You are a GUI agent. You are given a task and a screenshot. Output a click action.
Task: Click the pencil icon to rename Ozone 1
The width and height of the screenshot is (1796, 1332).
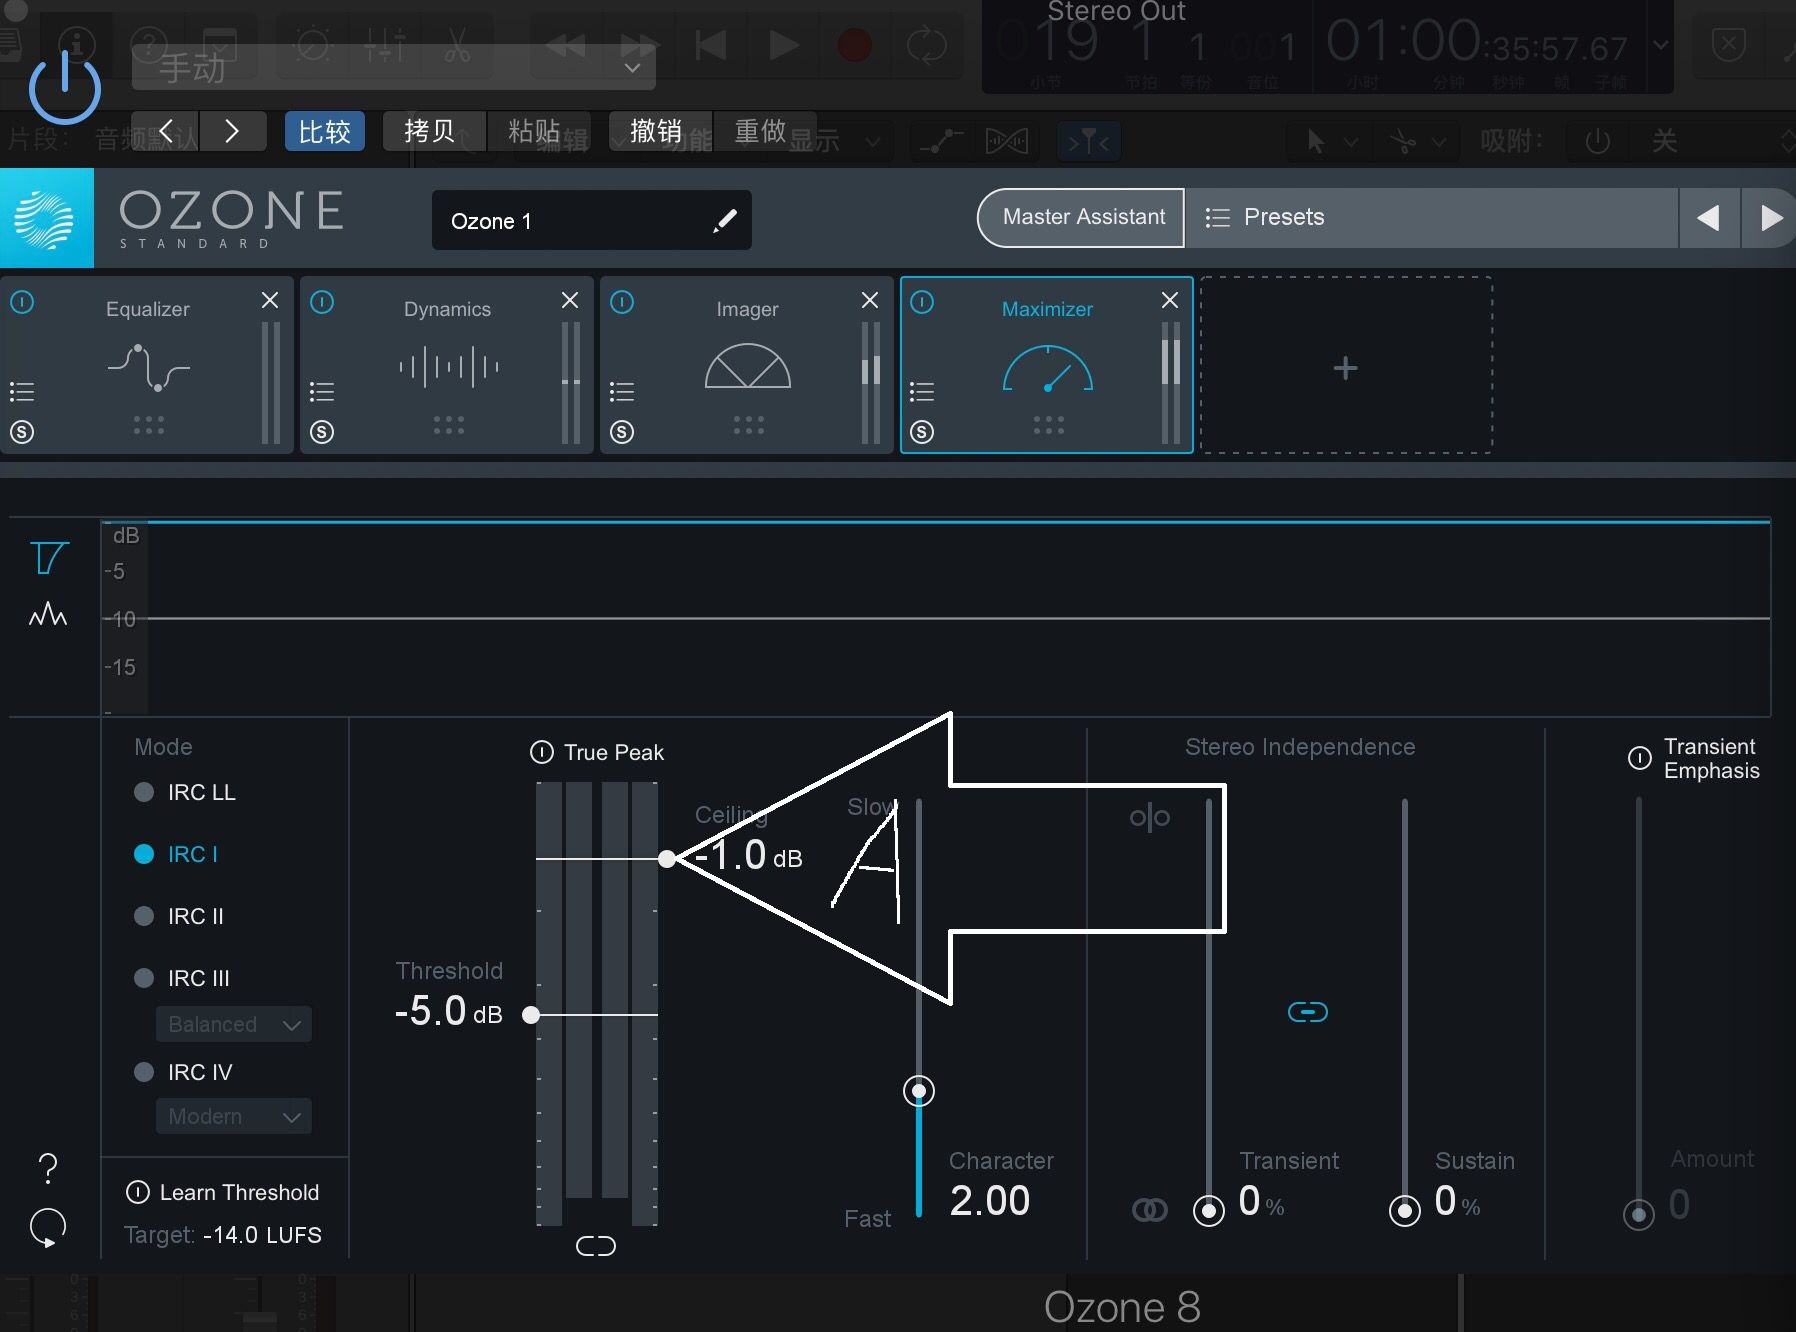click(725, 220)
